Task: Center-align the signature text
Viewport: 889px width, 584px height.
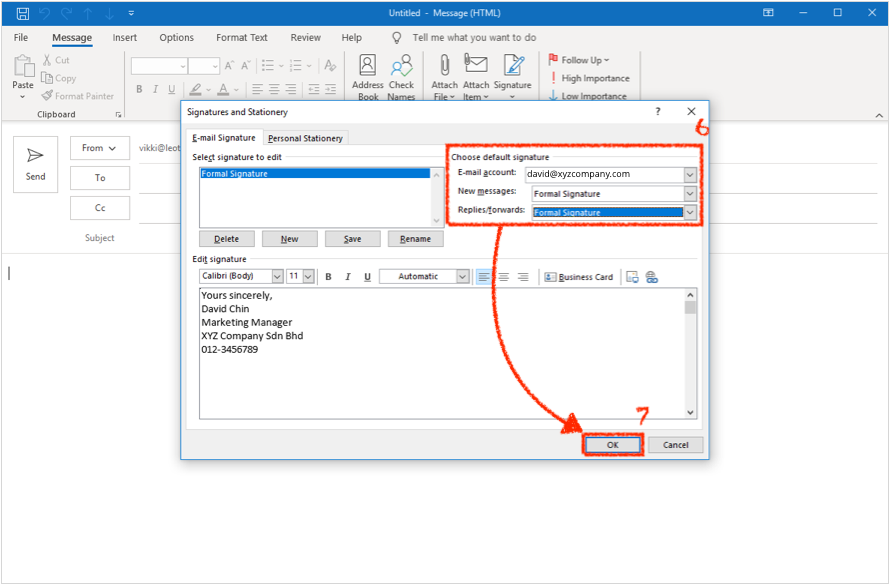Action: 503,277
